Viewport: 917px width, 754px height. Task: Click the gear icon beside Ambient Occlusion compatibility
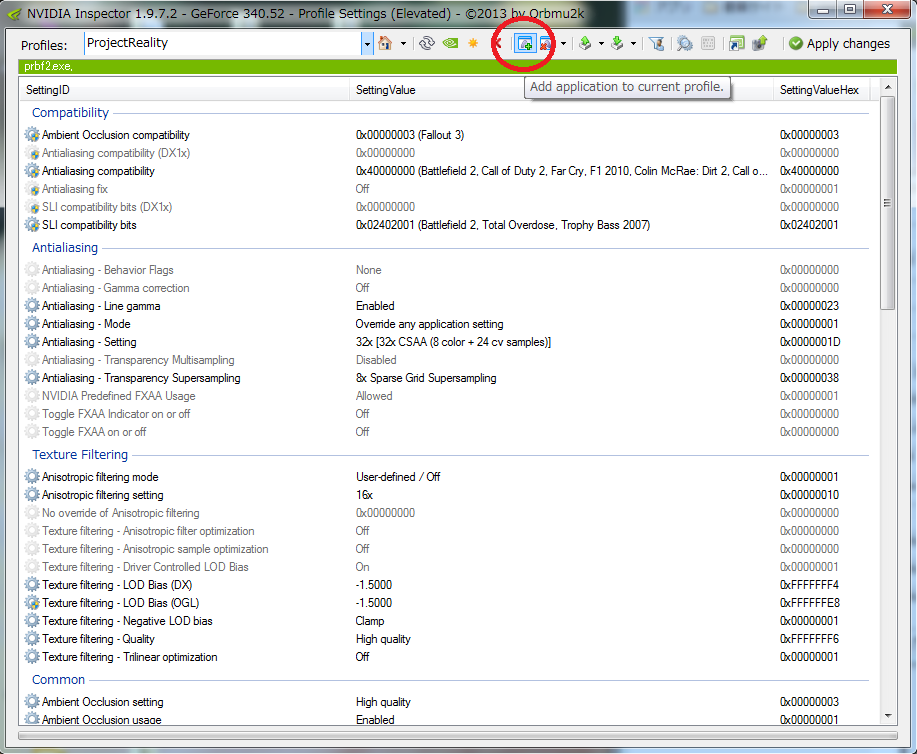pyautogui.click(x=32, y=135)
